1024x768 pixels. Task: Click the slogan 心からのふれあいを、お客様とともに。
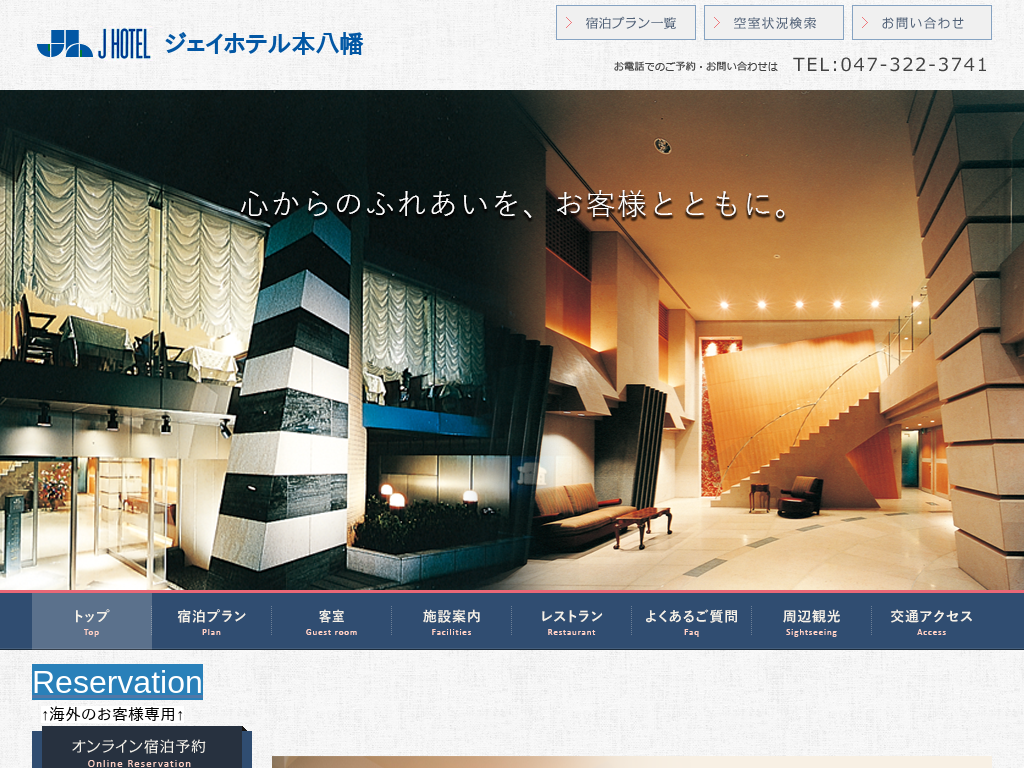[x=515, y=204]
